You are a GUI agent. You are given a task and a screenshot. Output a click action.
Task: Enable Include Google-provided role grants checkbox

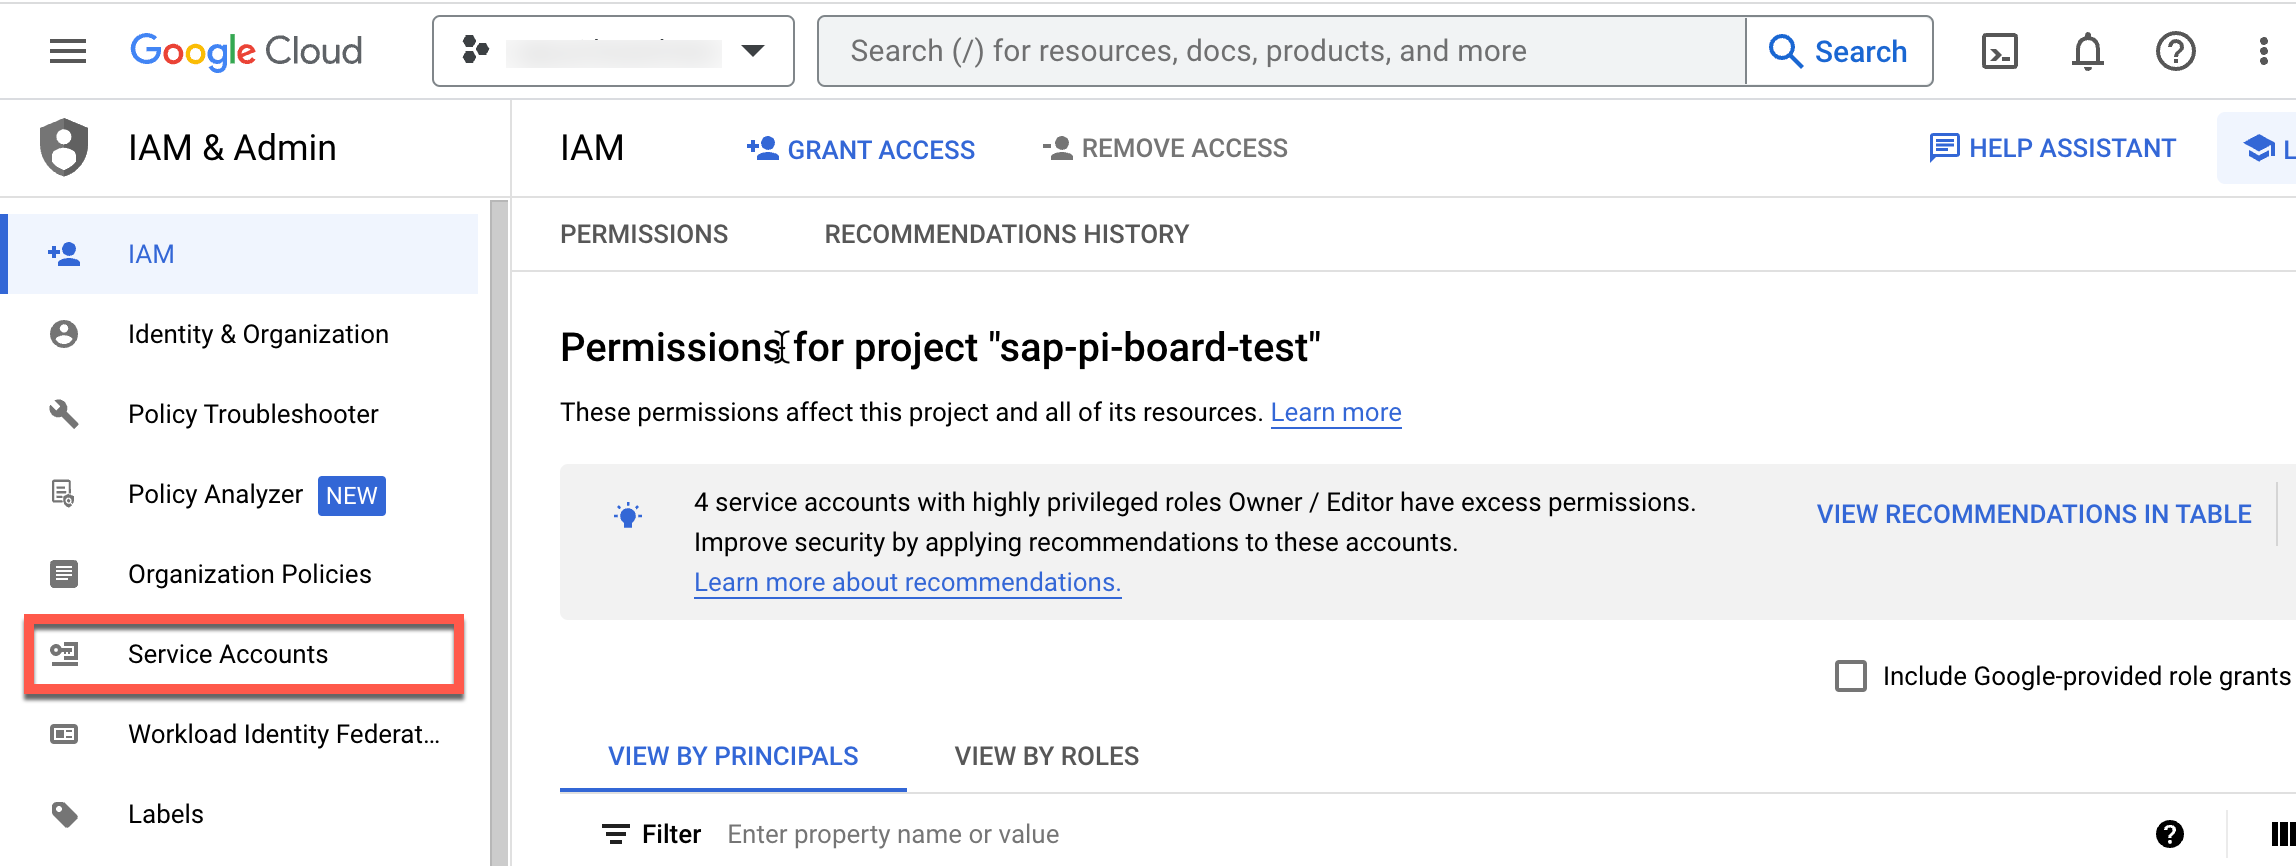pyautogui.click(x=1851, y=676)
